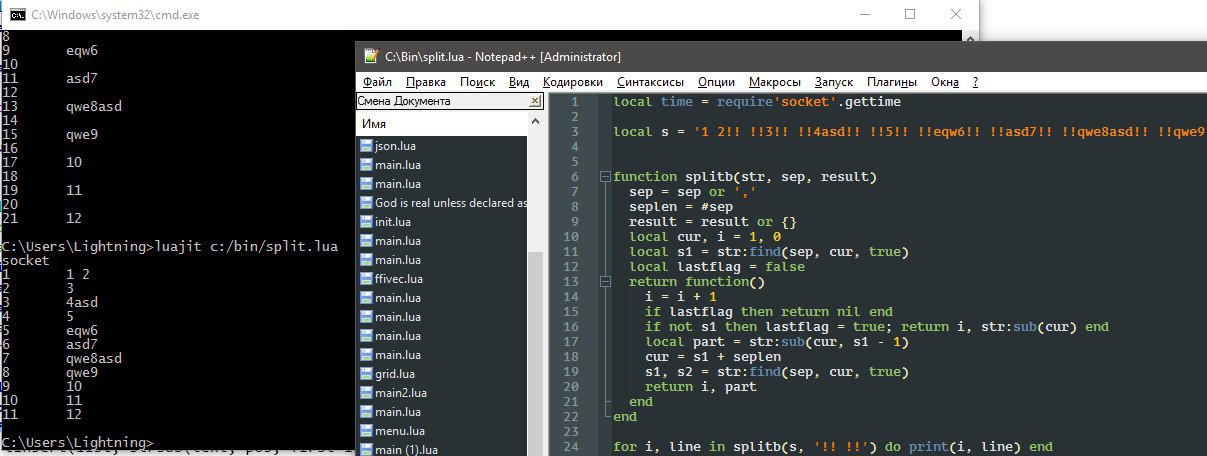Place cursor on 'i = i + 1' line

(x=680, y=297)
